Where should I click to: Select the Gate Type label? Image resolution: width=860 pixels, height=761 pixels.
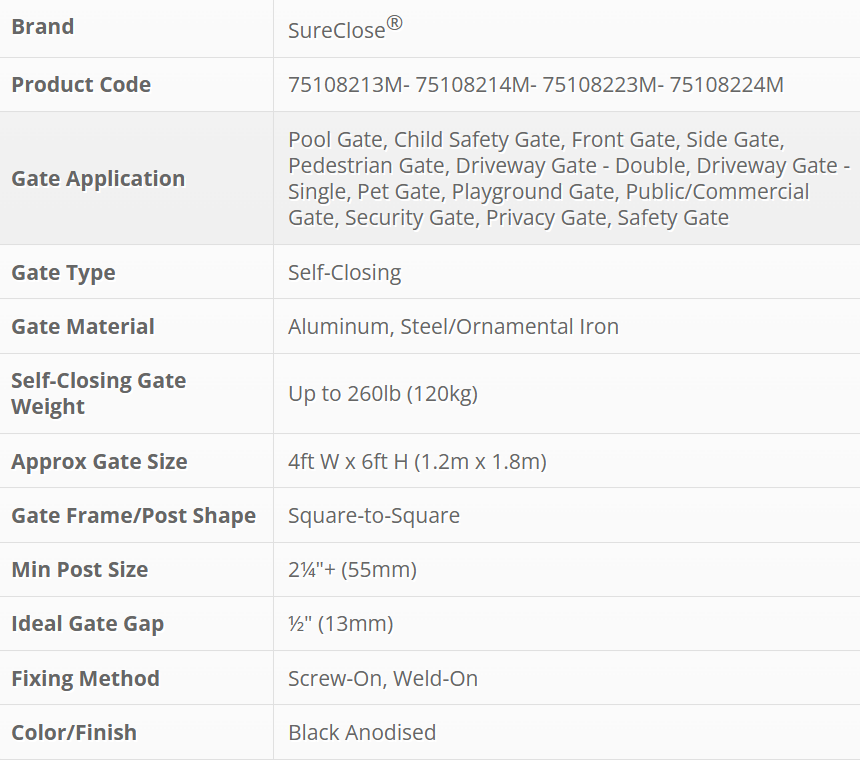click(x=63, y=272)
